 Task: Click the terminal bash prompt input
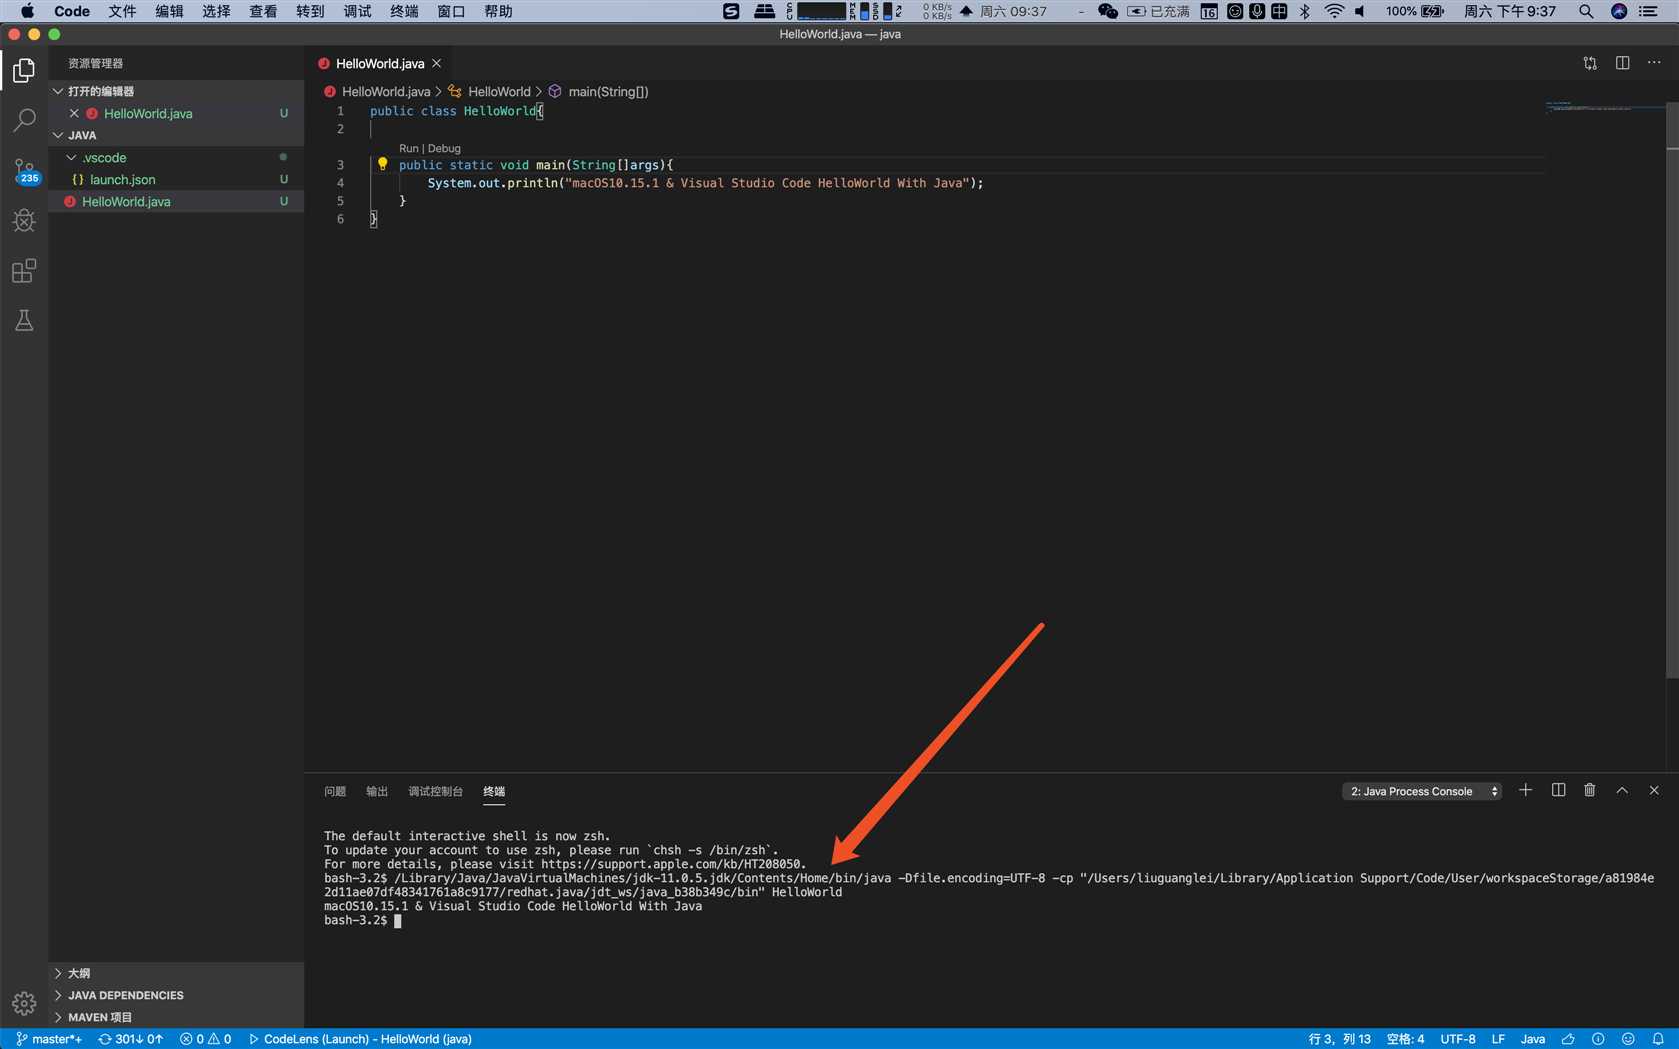point(397,920)
